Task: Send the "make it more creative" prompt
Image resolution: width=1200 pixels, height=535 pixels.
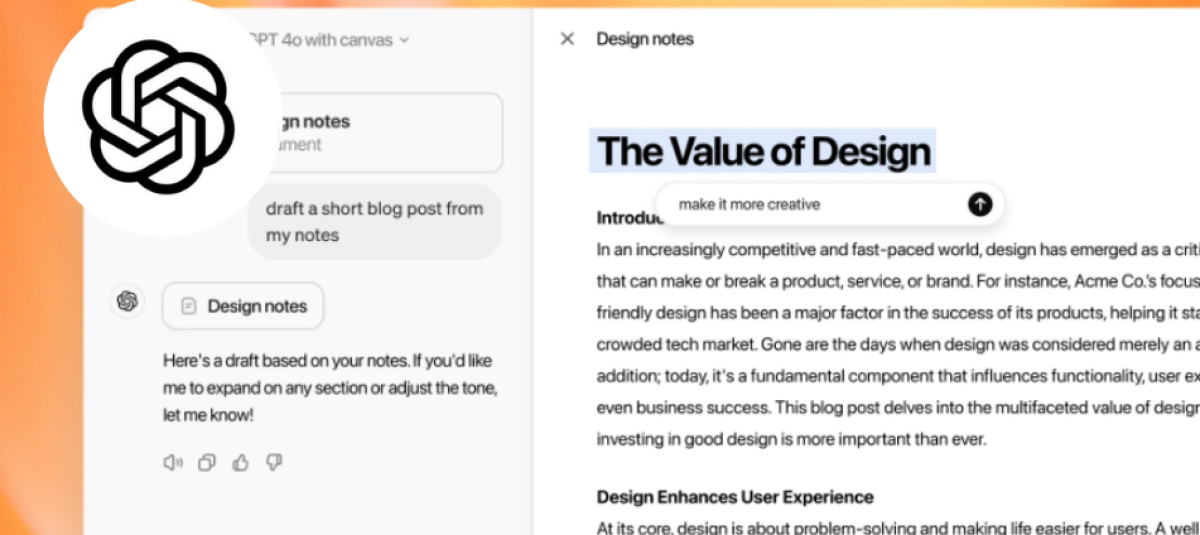Action: pyautogui.click(x=980, y=204)
